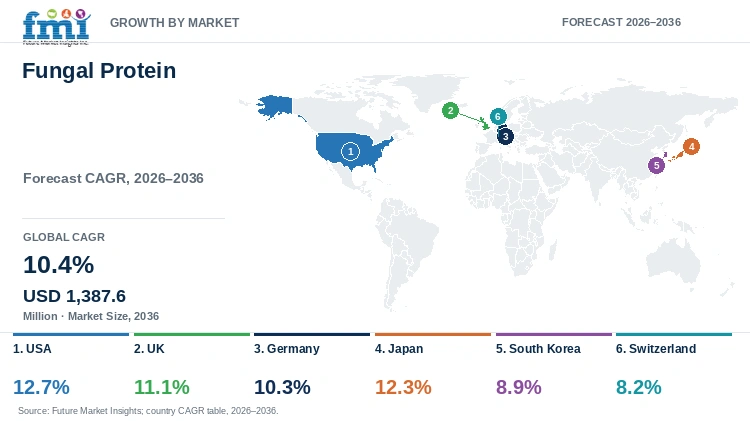Click the blue-highlighted Alaska region on map
Viewport: 750px width, 421px height.
tap(275, 106)
